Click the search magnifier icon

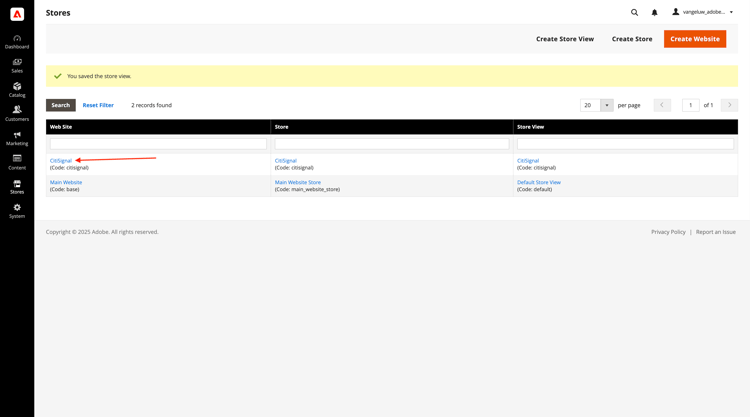pos(634,12)
